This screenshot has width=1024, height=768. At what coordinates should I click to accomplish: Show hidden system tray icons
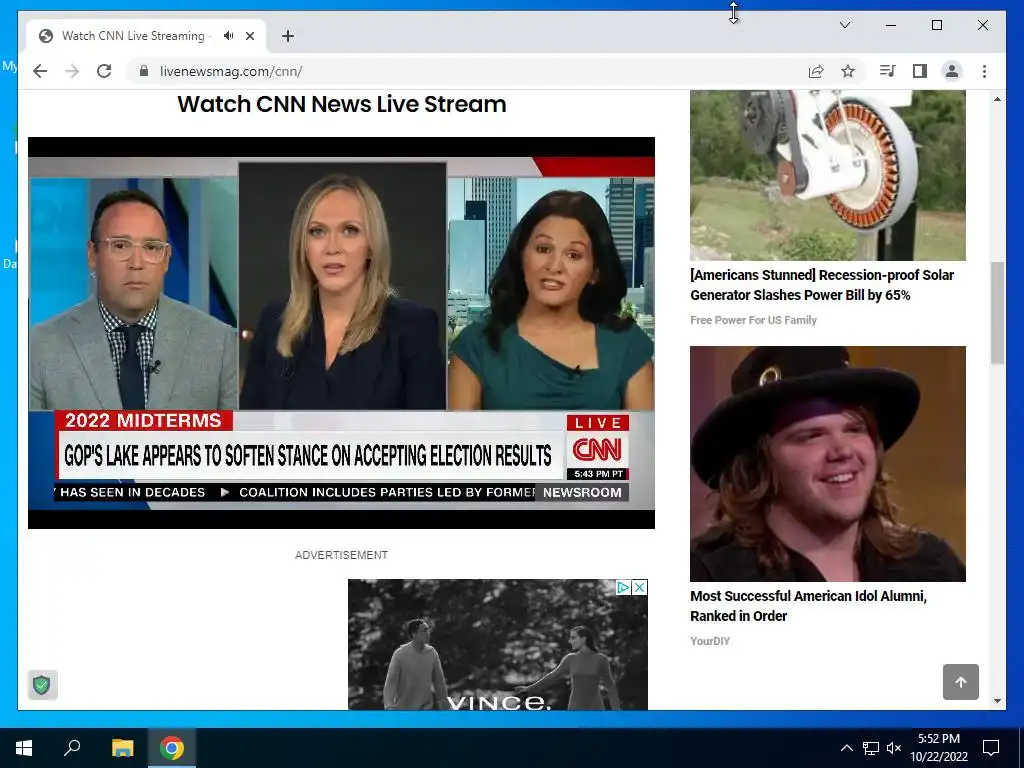pos(846,748)
